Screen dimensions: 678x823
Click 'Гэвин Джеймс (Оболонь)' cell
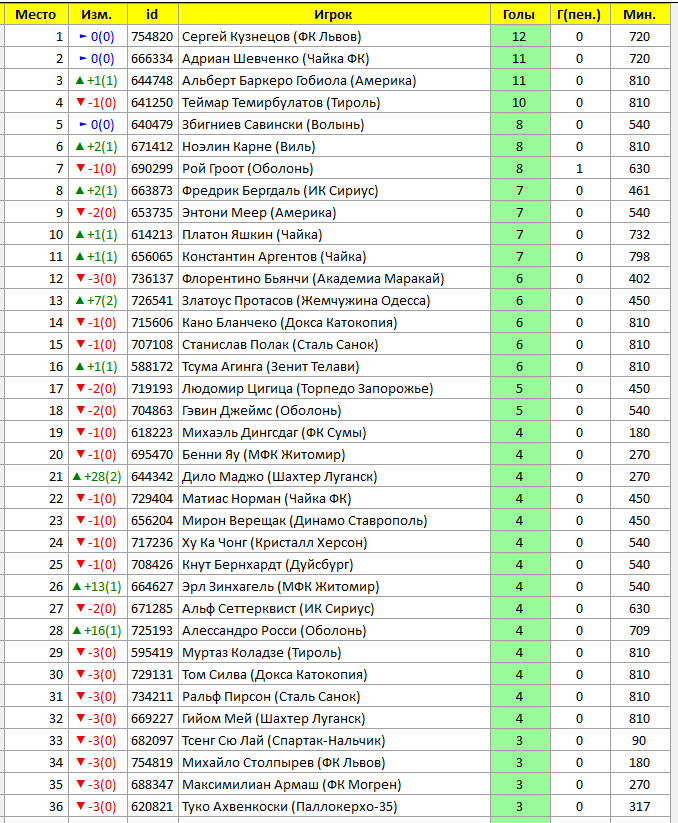coord(334,411)
